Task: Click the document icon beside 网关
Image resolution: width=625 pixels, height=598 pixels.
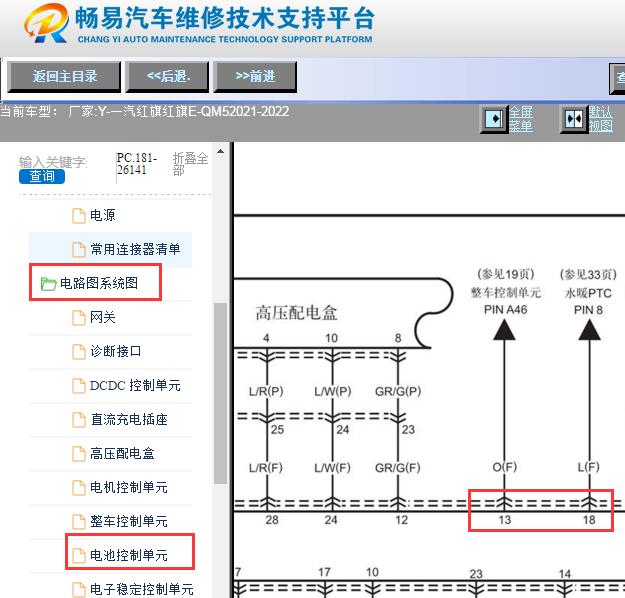Action: (79, 318)
